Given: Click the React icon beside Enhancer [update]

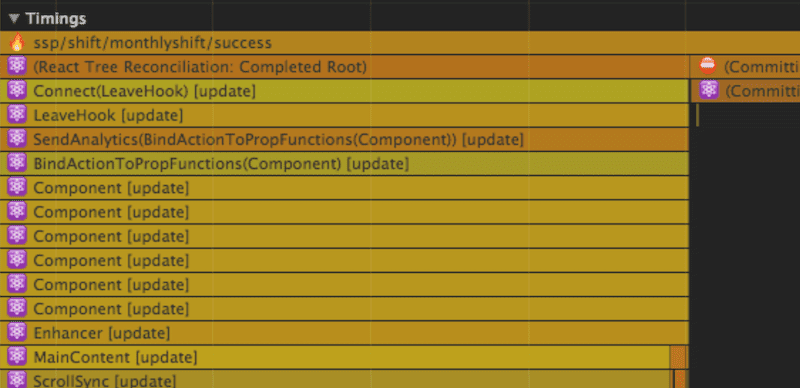Looking at the screenshot, I should point(17,333).
